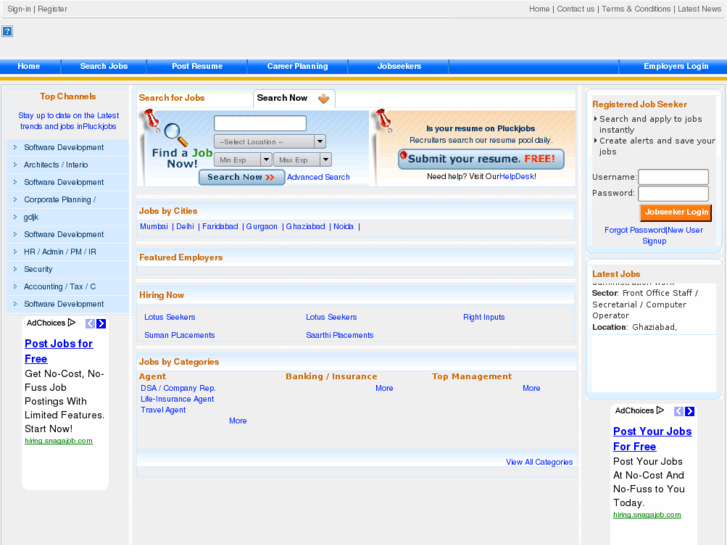Screen dimensions: 727x545
Task: Open Accounting / Tax / C channel
Action: (60, 287)
